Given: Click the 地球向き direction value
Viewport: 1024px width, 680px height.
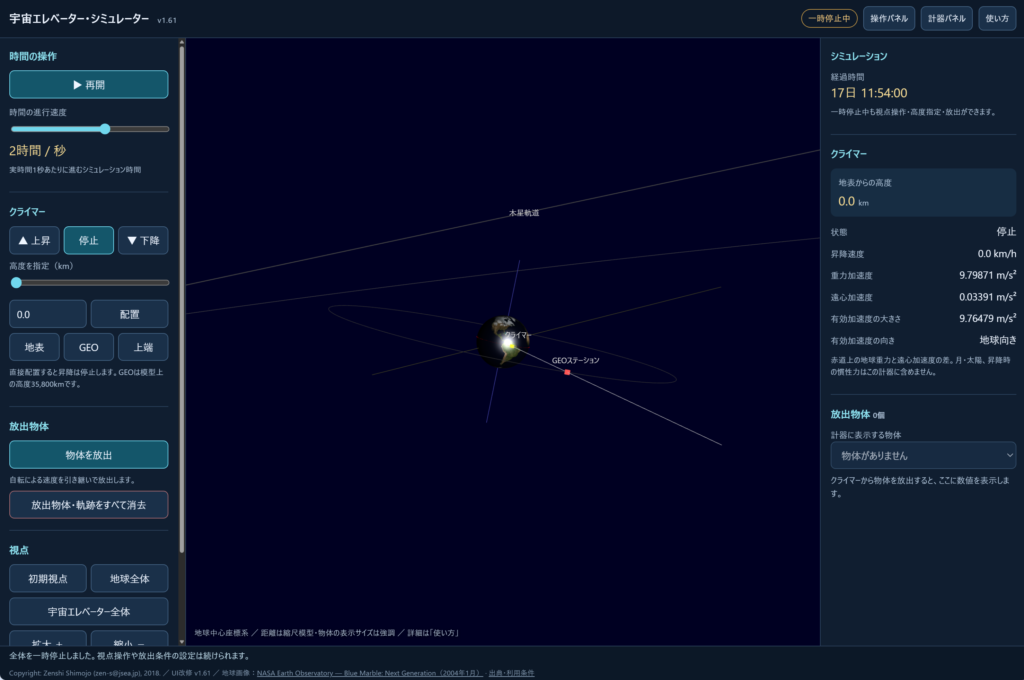Looking at the screenshot, I should 998,340.
